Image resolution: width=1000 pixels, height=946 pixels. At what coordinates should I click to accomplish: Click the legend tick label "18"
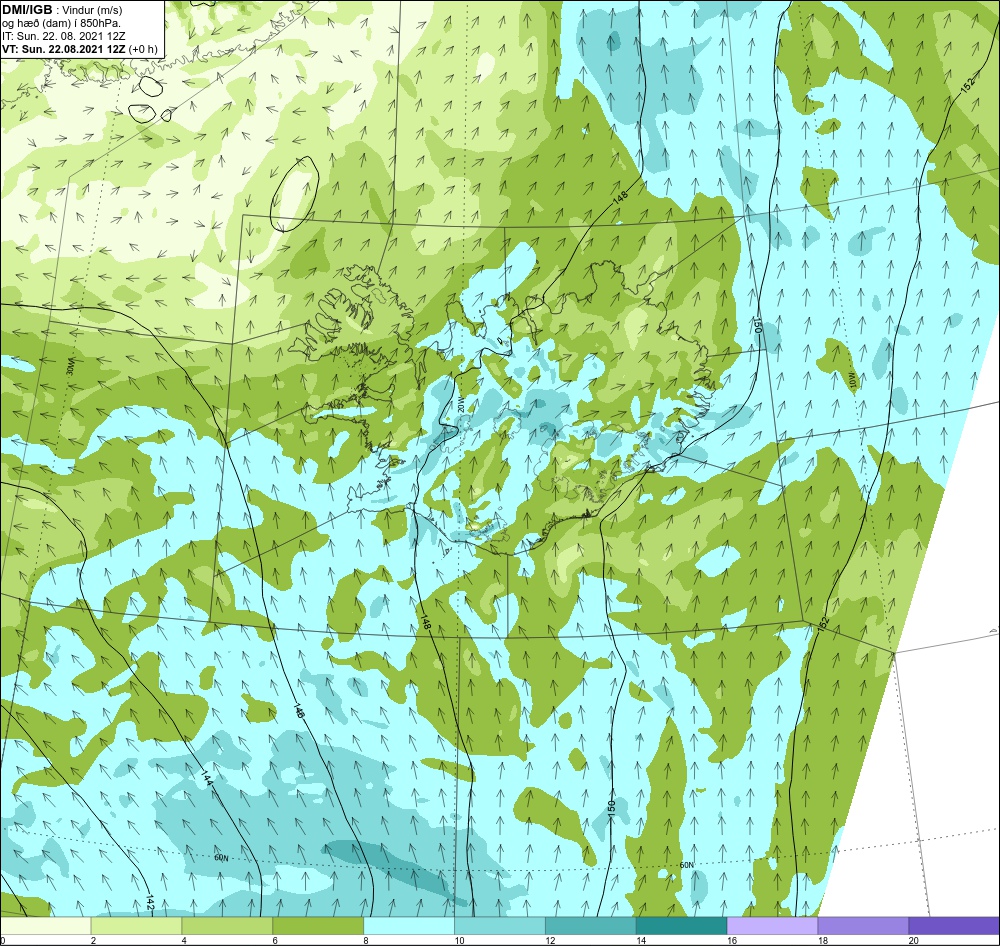(x=823, y=940)
